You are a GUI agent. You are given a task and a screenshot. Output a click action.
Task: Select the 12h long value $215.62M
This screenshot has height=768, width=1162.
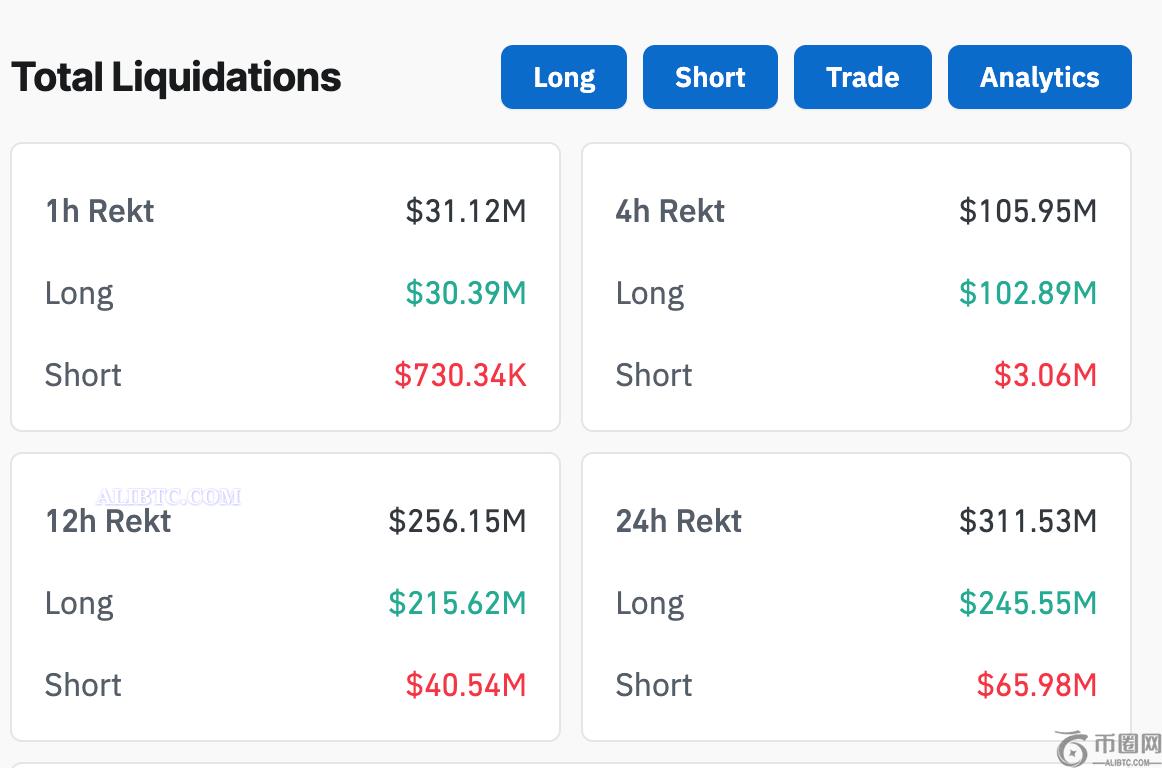[x=457, y=603]
